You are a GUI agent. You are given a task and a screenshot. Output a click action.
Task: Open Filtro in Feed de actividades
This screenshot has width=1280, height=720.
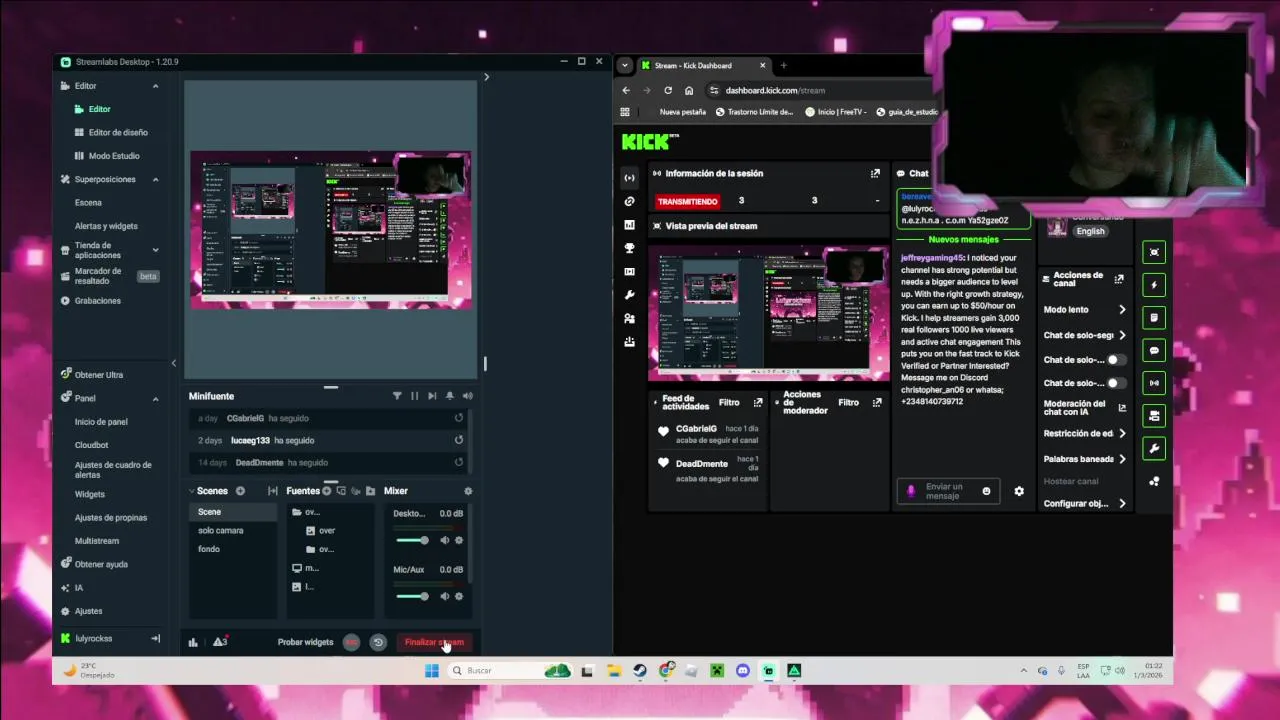click(x=729, y=402)
